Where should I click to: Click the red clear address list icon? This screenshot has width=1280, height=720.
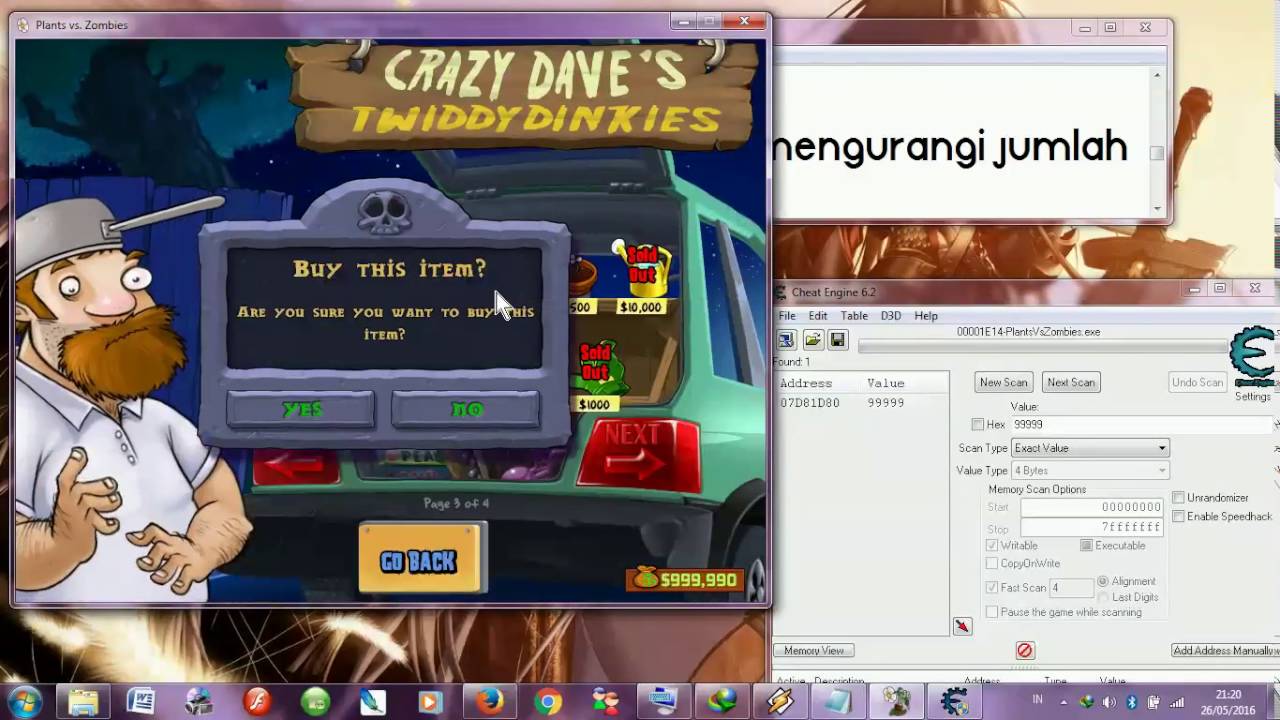point(1024,650)
